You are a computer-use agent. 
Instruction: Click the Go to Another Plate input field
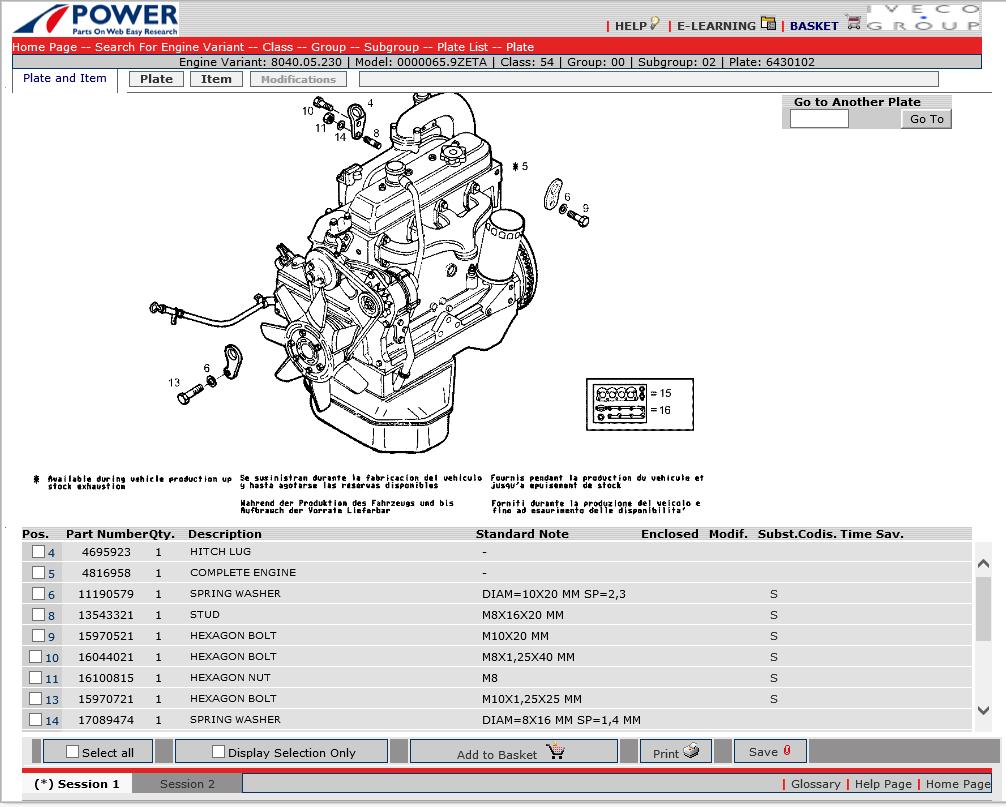click(819, 119)
